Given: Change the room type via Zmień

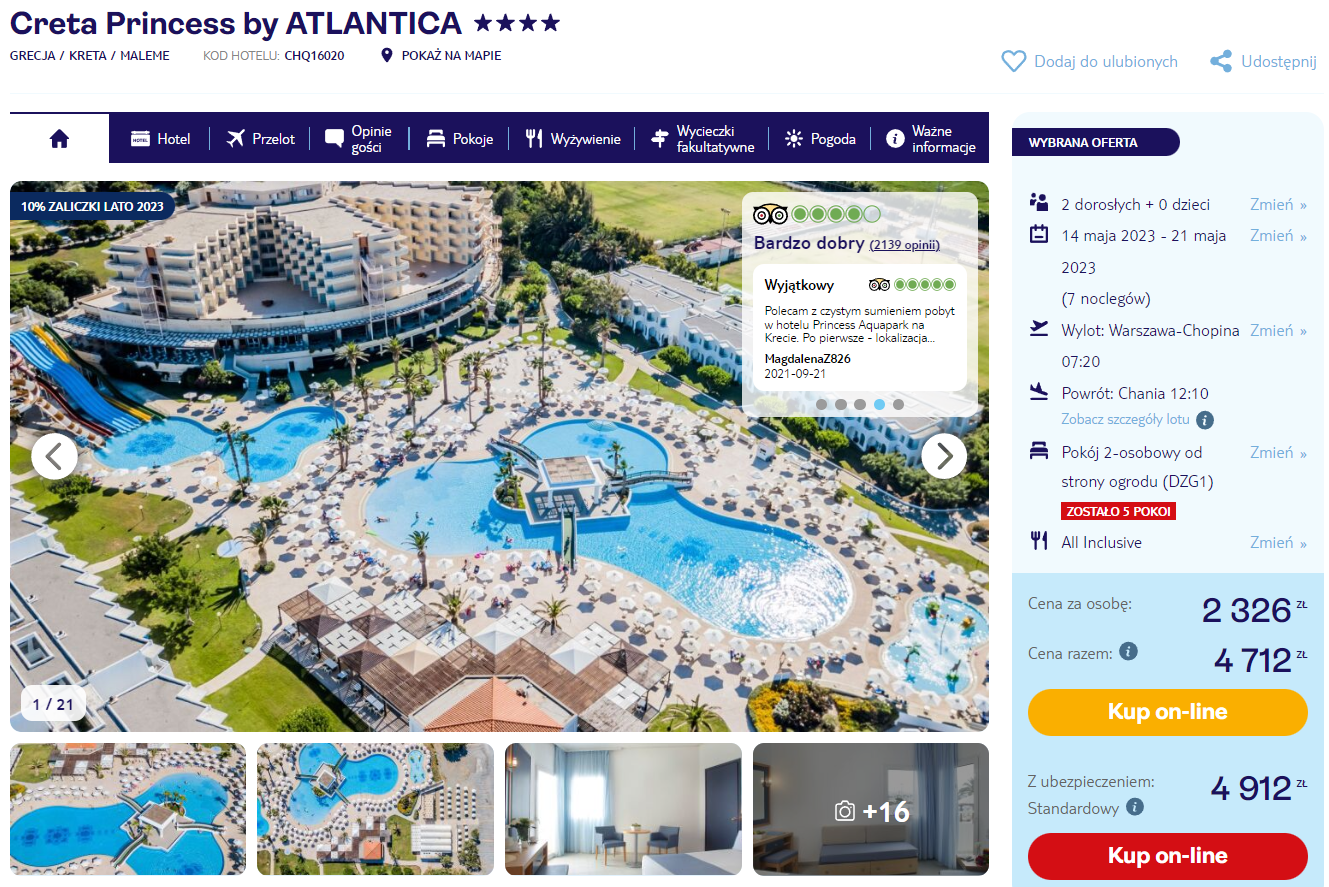Looking at the screenshot, I should [x=1278, y=452].
